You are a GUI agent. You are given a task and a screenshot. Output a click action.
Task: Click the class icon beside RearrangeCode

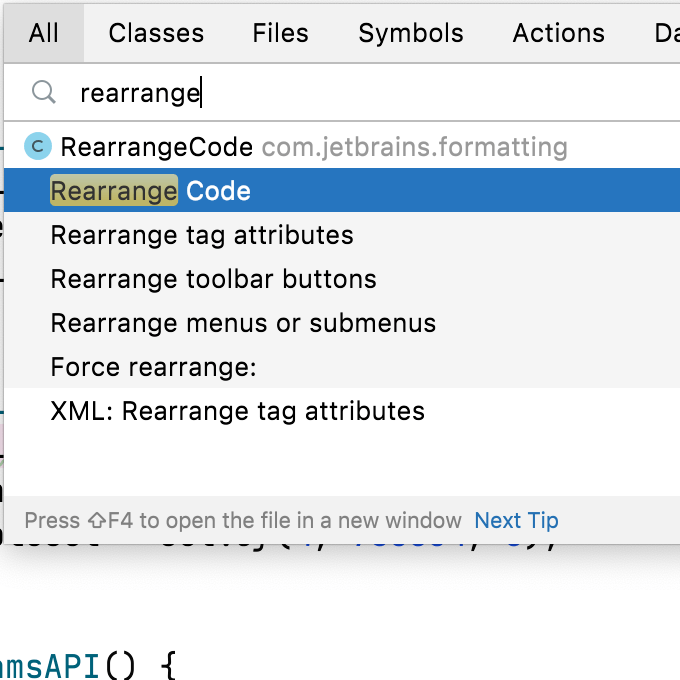point(38,147)
